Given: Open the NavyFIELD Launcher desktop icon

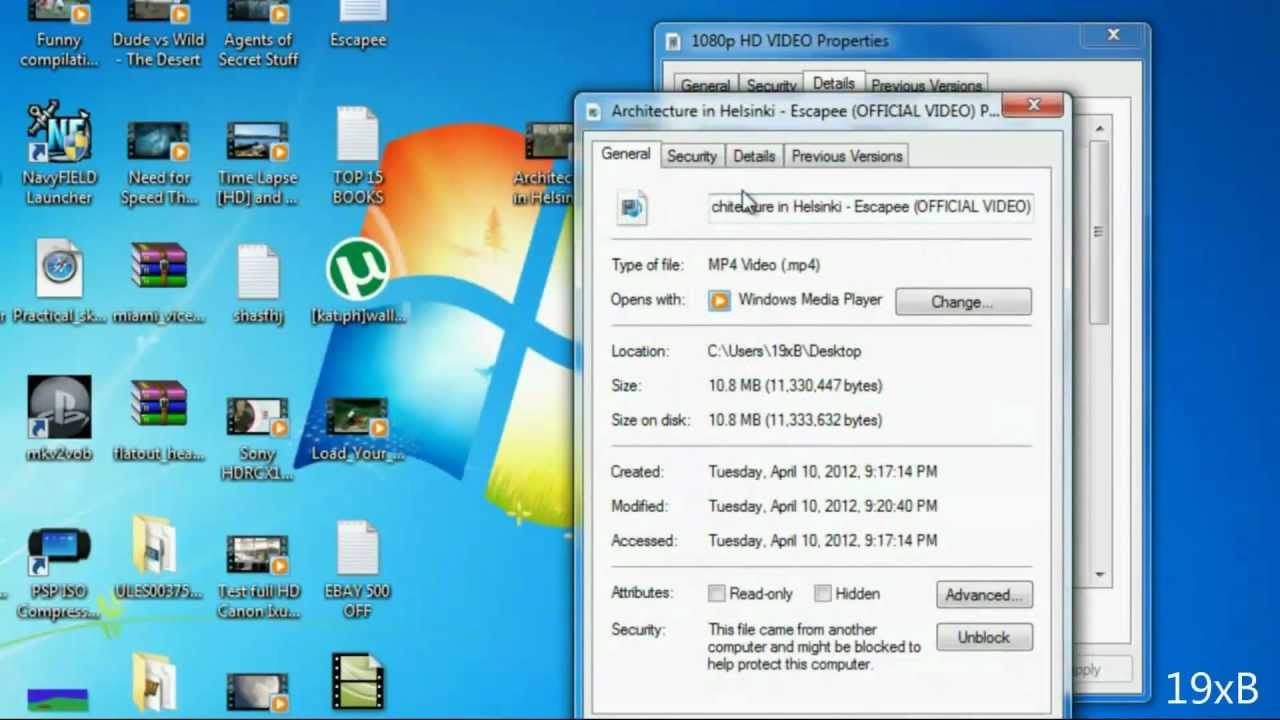Looking at the screenshot, I should pyautogui.click(x=59, y=132).
